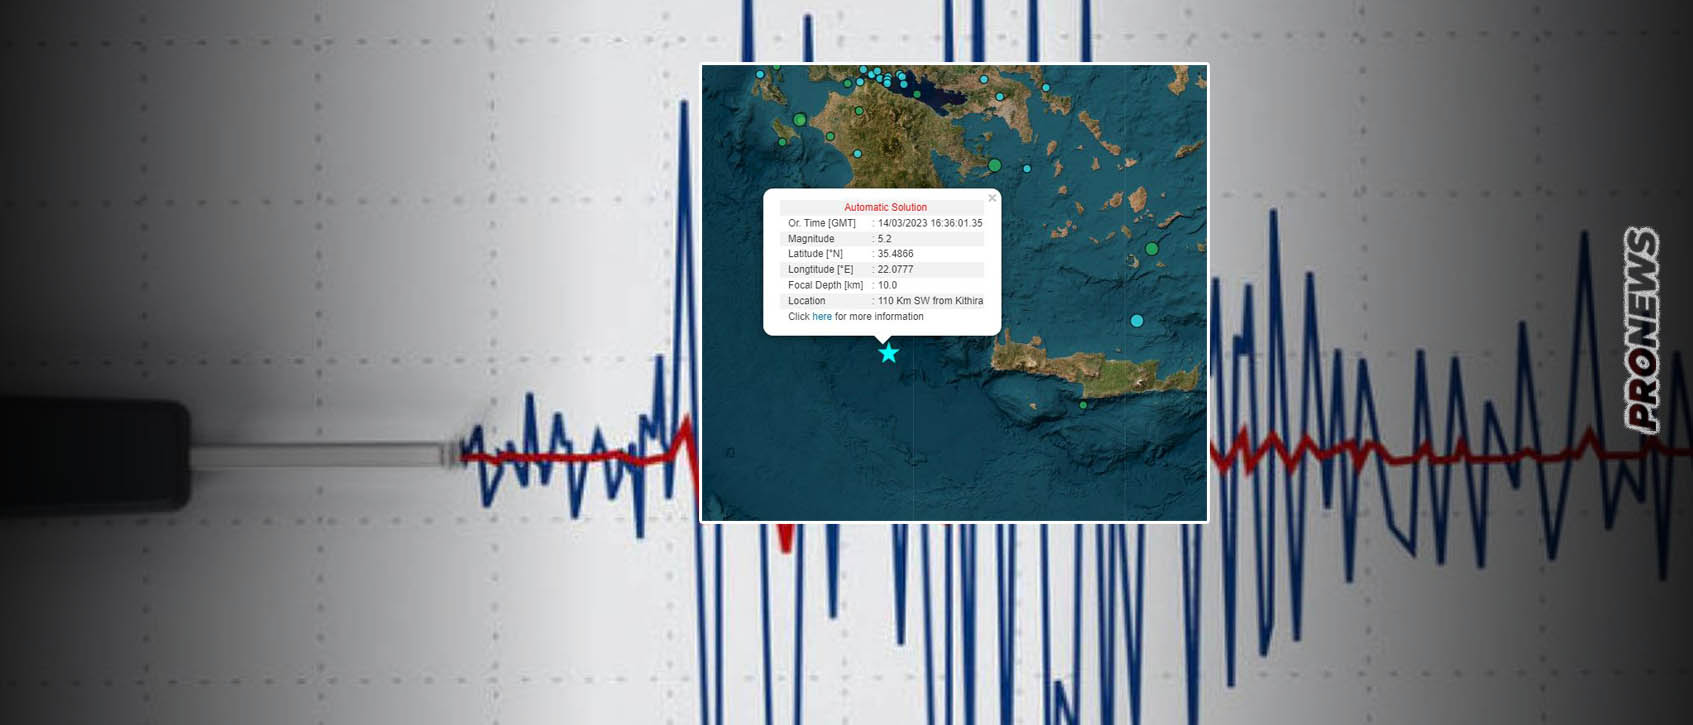
Task: Select the cyan marker on southwest Peloponnese
Action: pyautogui.click(x=857, y=154)
